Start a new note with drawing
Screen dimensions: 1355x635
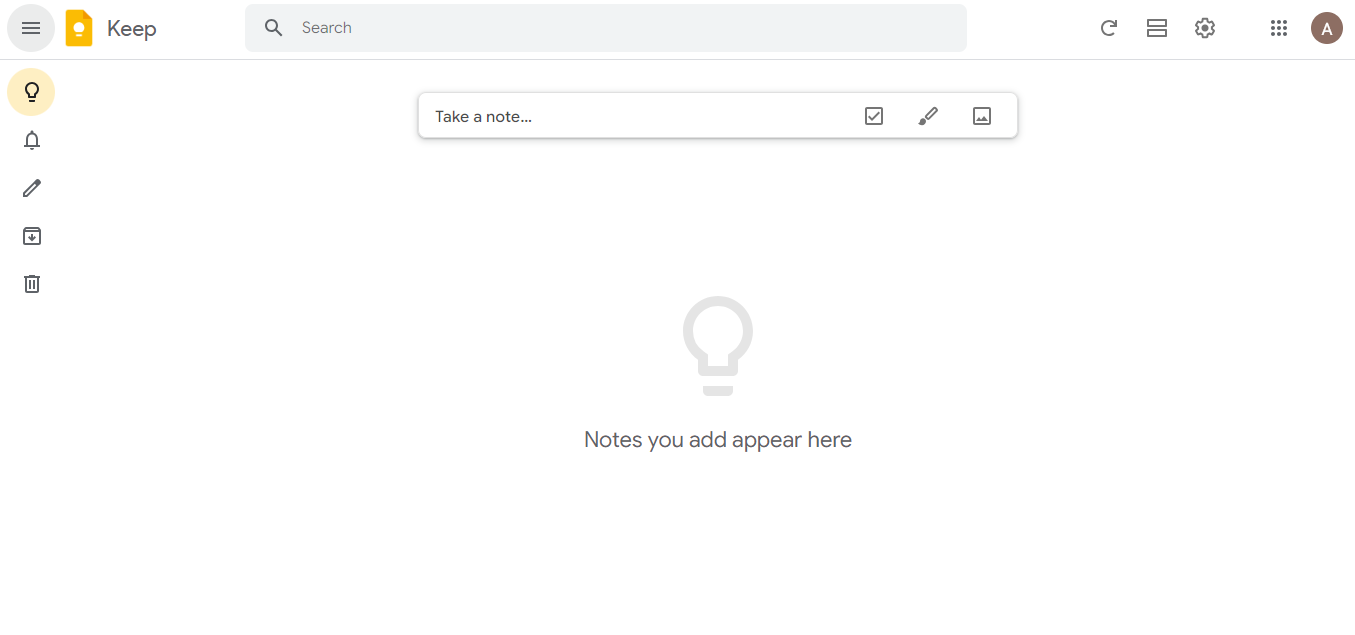tap(928, 116)
